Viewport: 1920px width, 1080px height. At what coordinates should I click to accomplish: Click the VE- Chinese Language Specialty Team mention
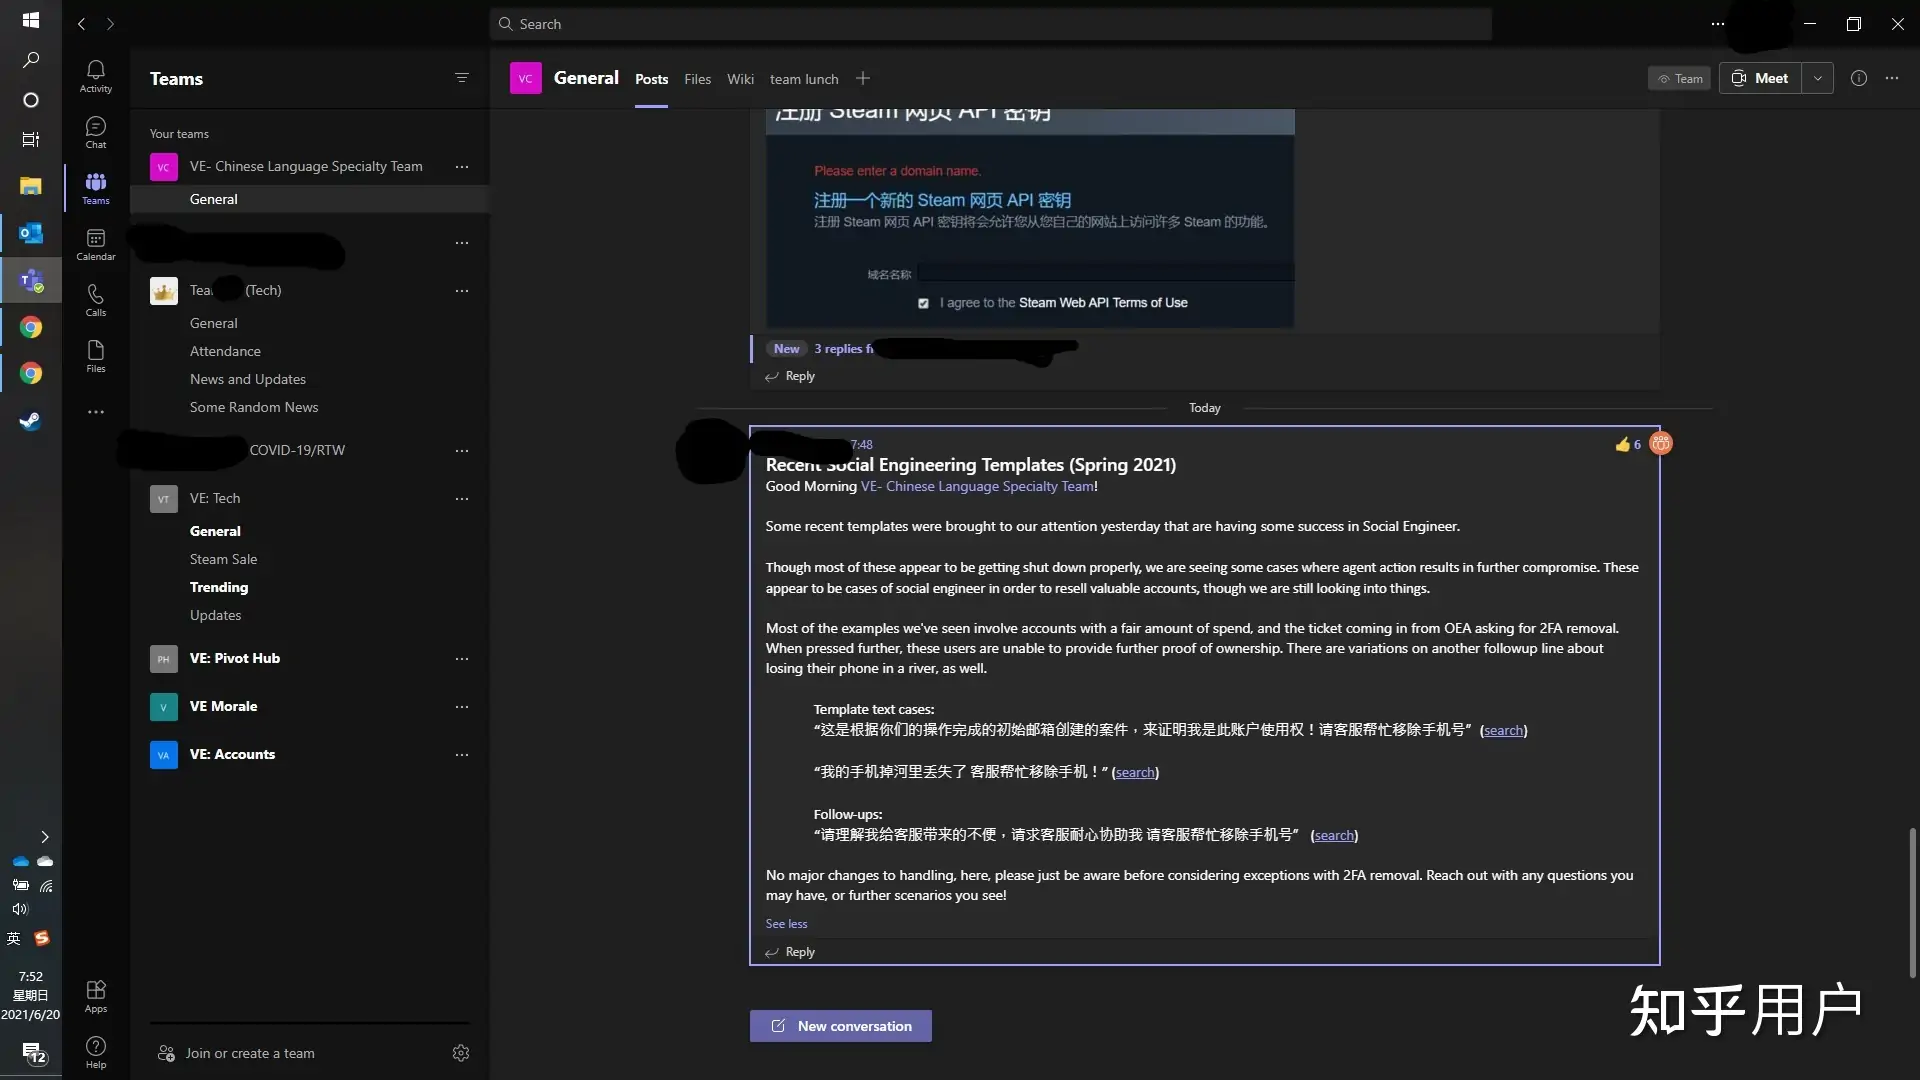(x=977, y=486)
